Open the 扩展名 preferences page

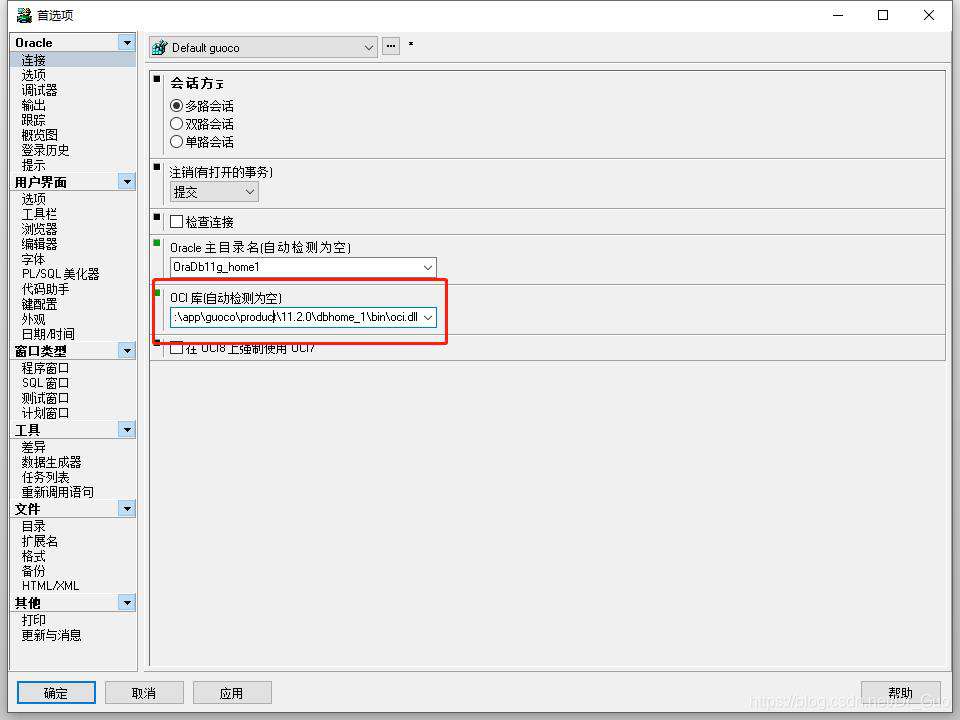(x=40, y=541)
